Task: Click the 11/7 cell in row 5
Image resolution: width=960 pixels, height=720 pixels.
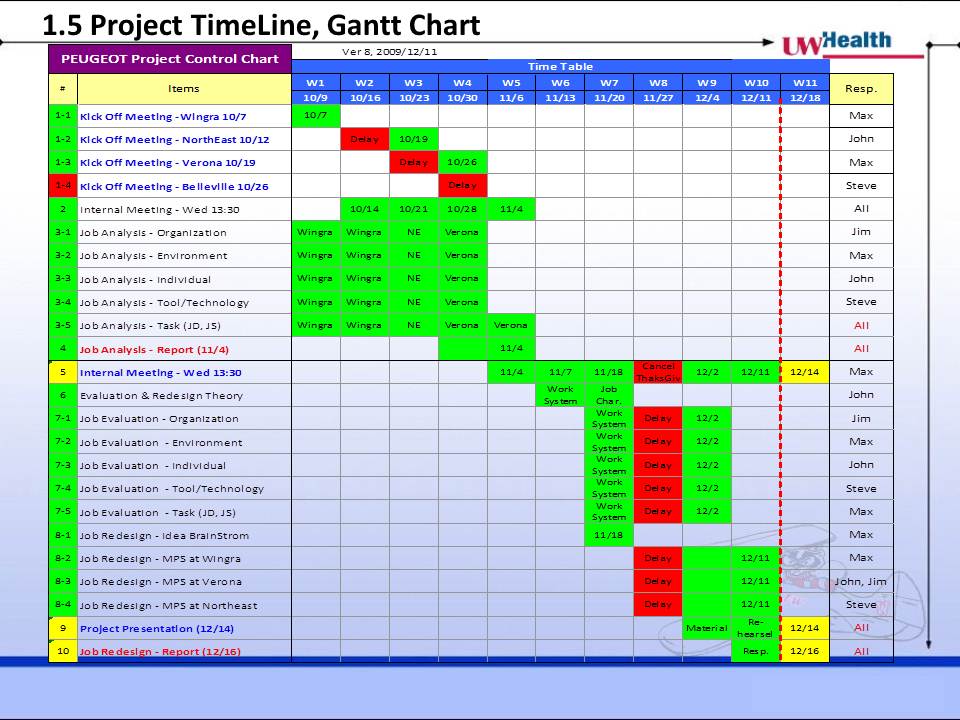Action: coord(560,372)
